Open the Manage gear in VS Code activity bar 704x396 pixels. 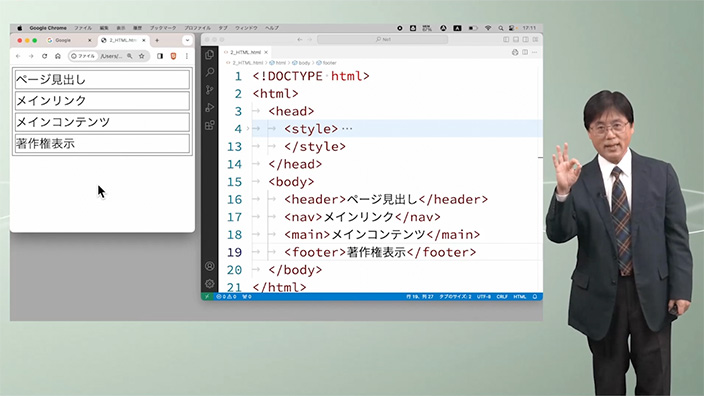[x=209, y=283]
